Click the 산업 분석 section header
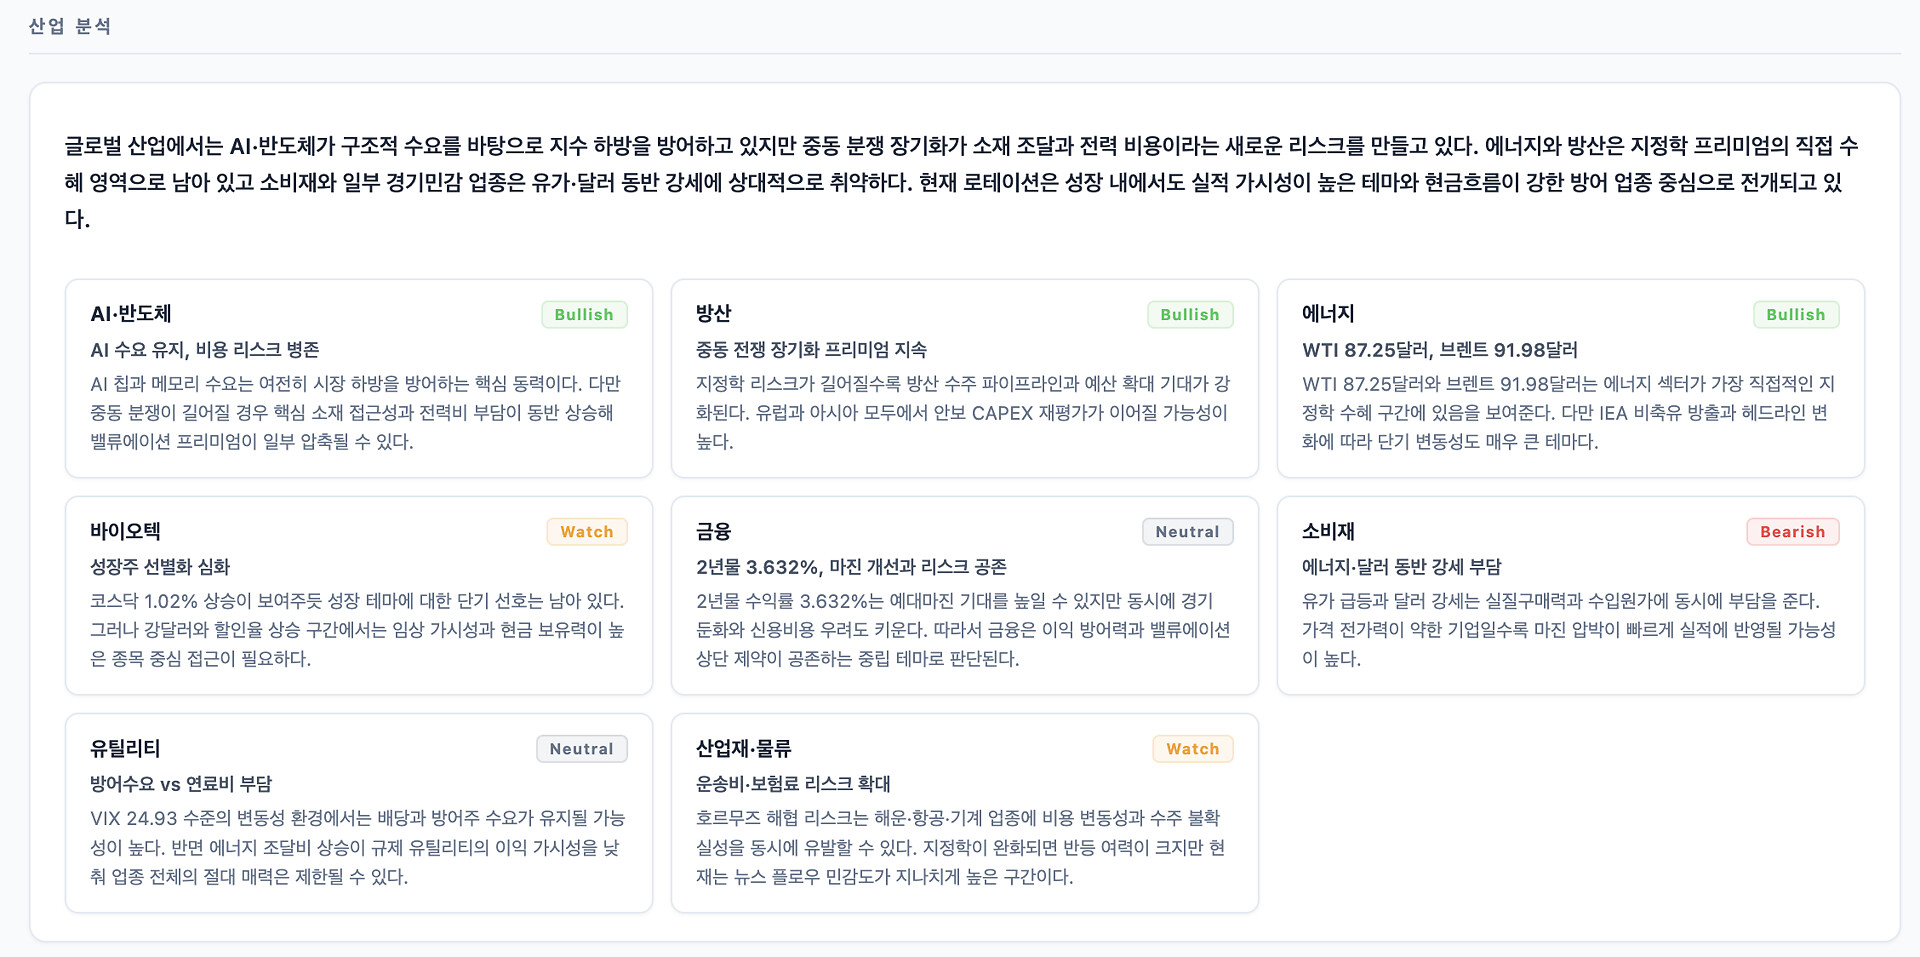 click(70, 26)
